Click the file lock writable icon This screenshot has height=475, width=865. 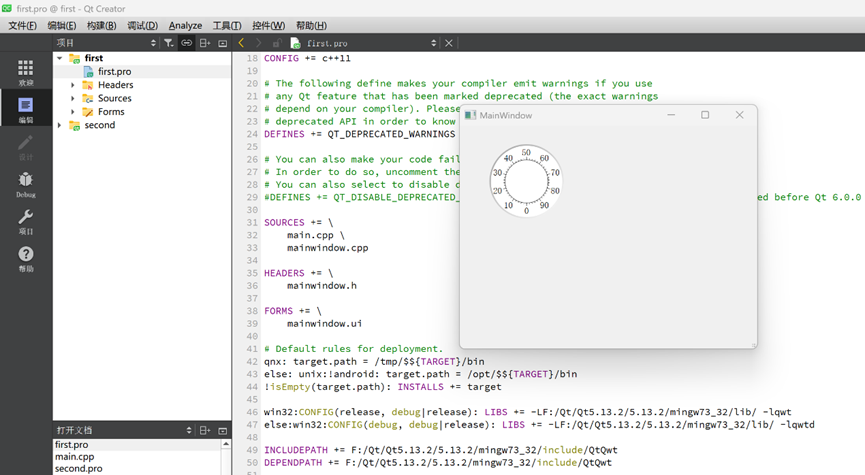277,43
